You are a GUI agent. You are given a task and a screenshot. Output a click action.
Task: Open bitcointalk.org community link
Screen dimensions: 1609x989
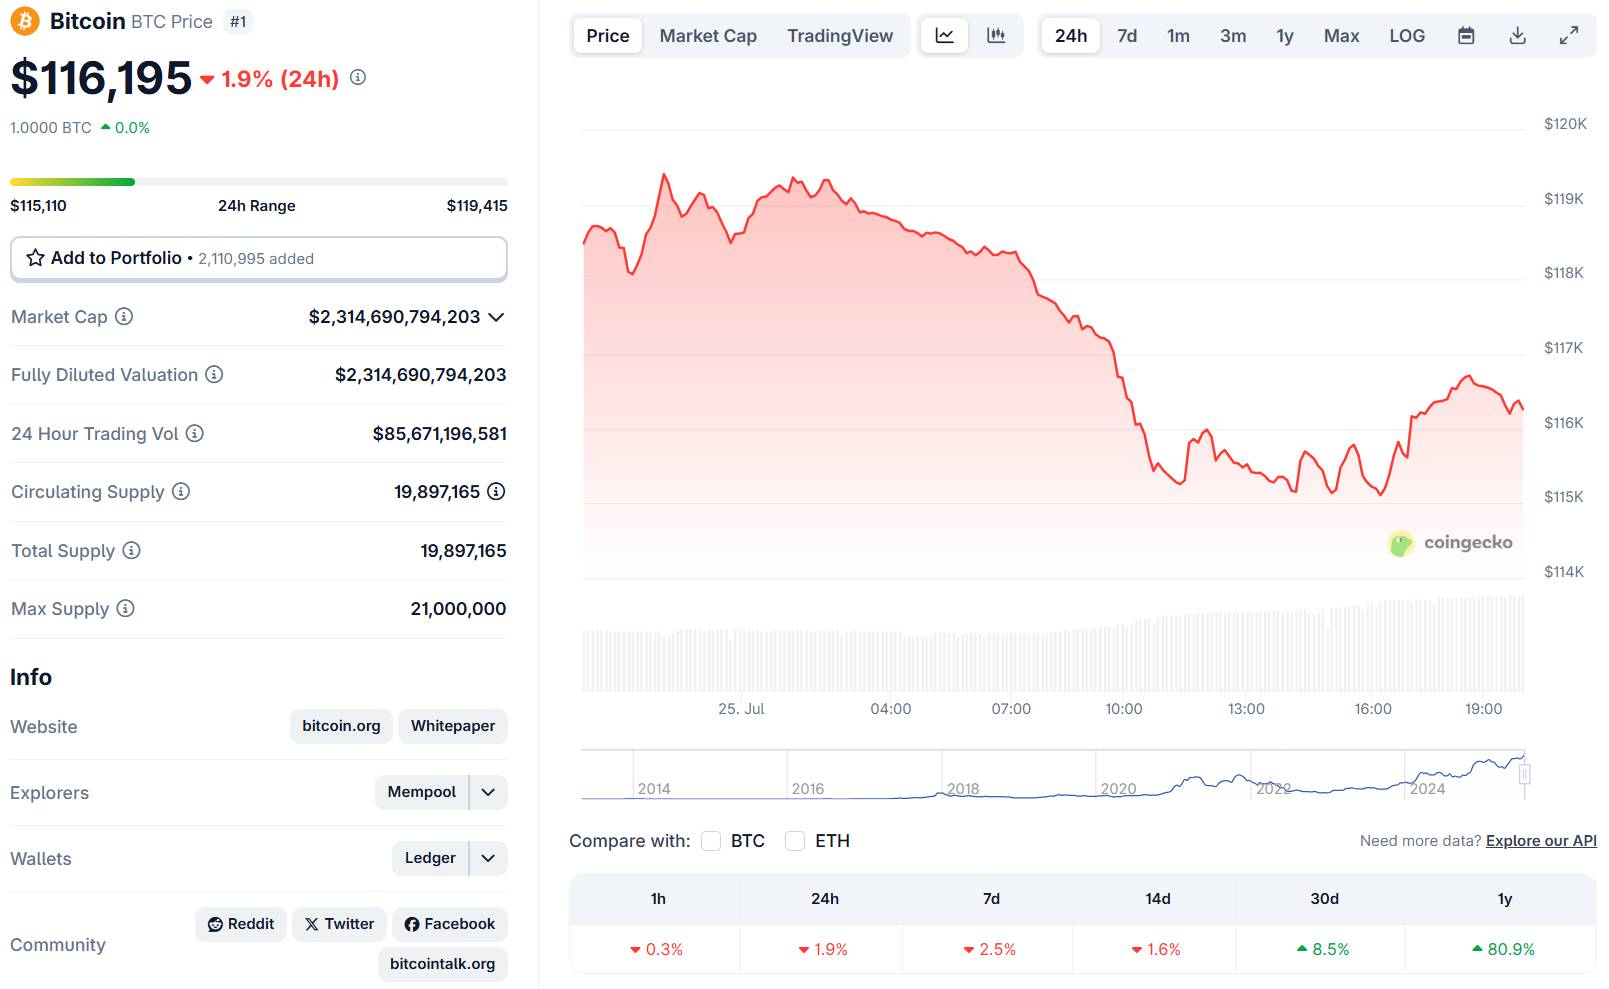point(442,964)
